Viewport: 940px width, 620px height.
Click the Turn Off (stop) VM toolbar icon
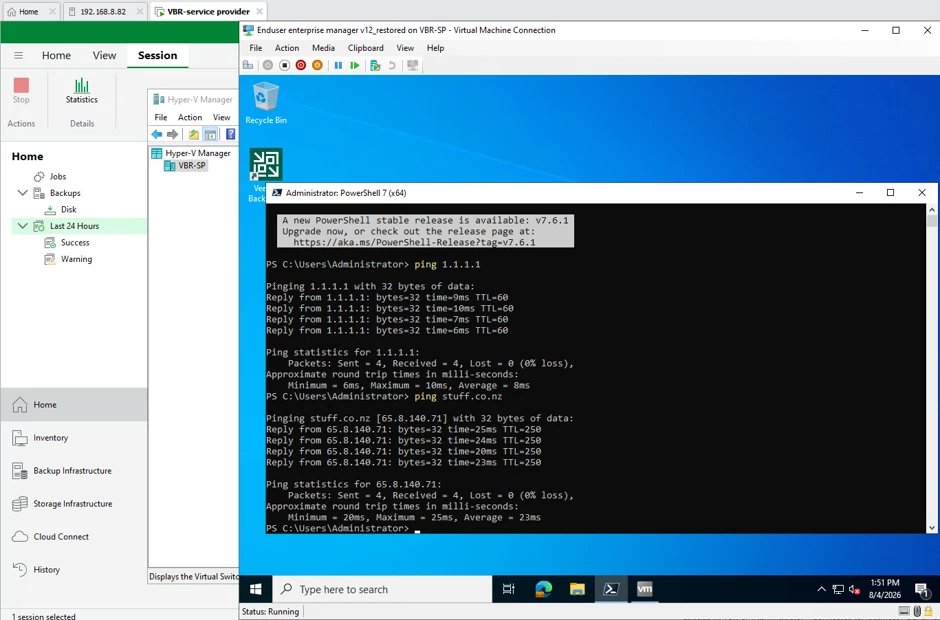coord(285,65)
